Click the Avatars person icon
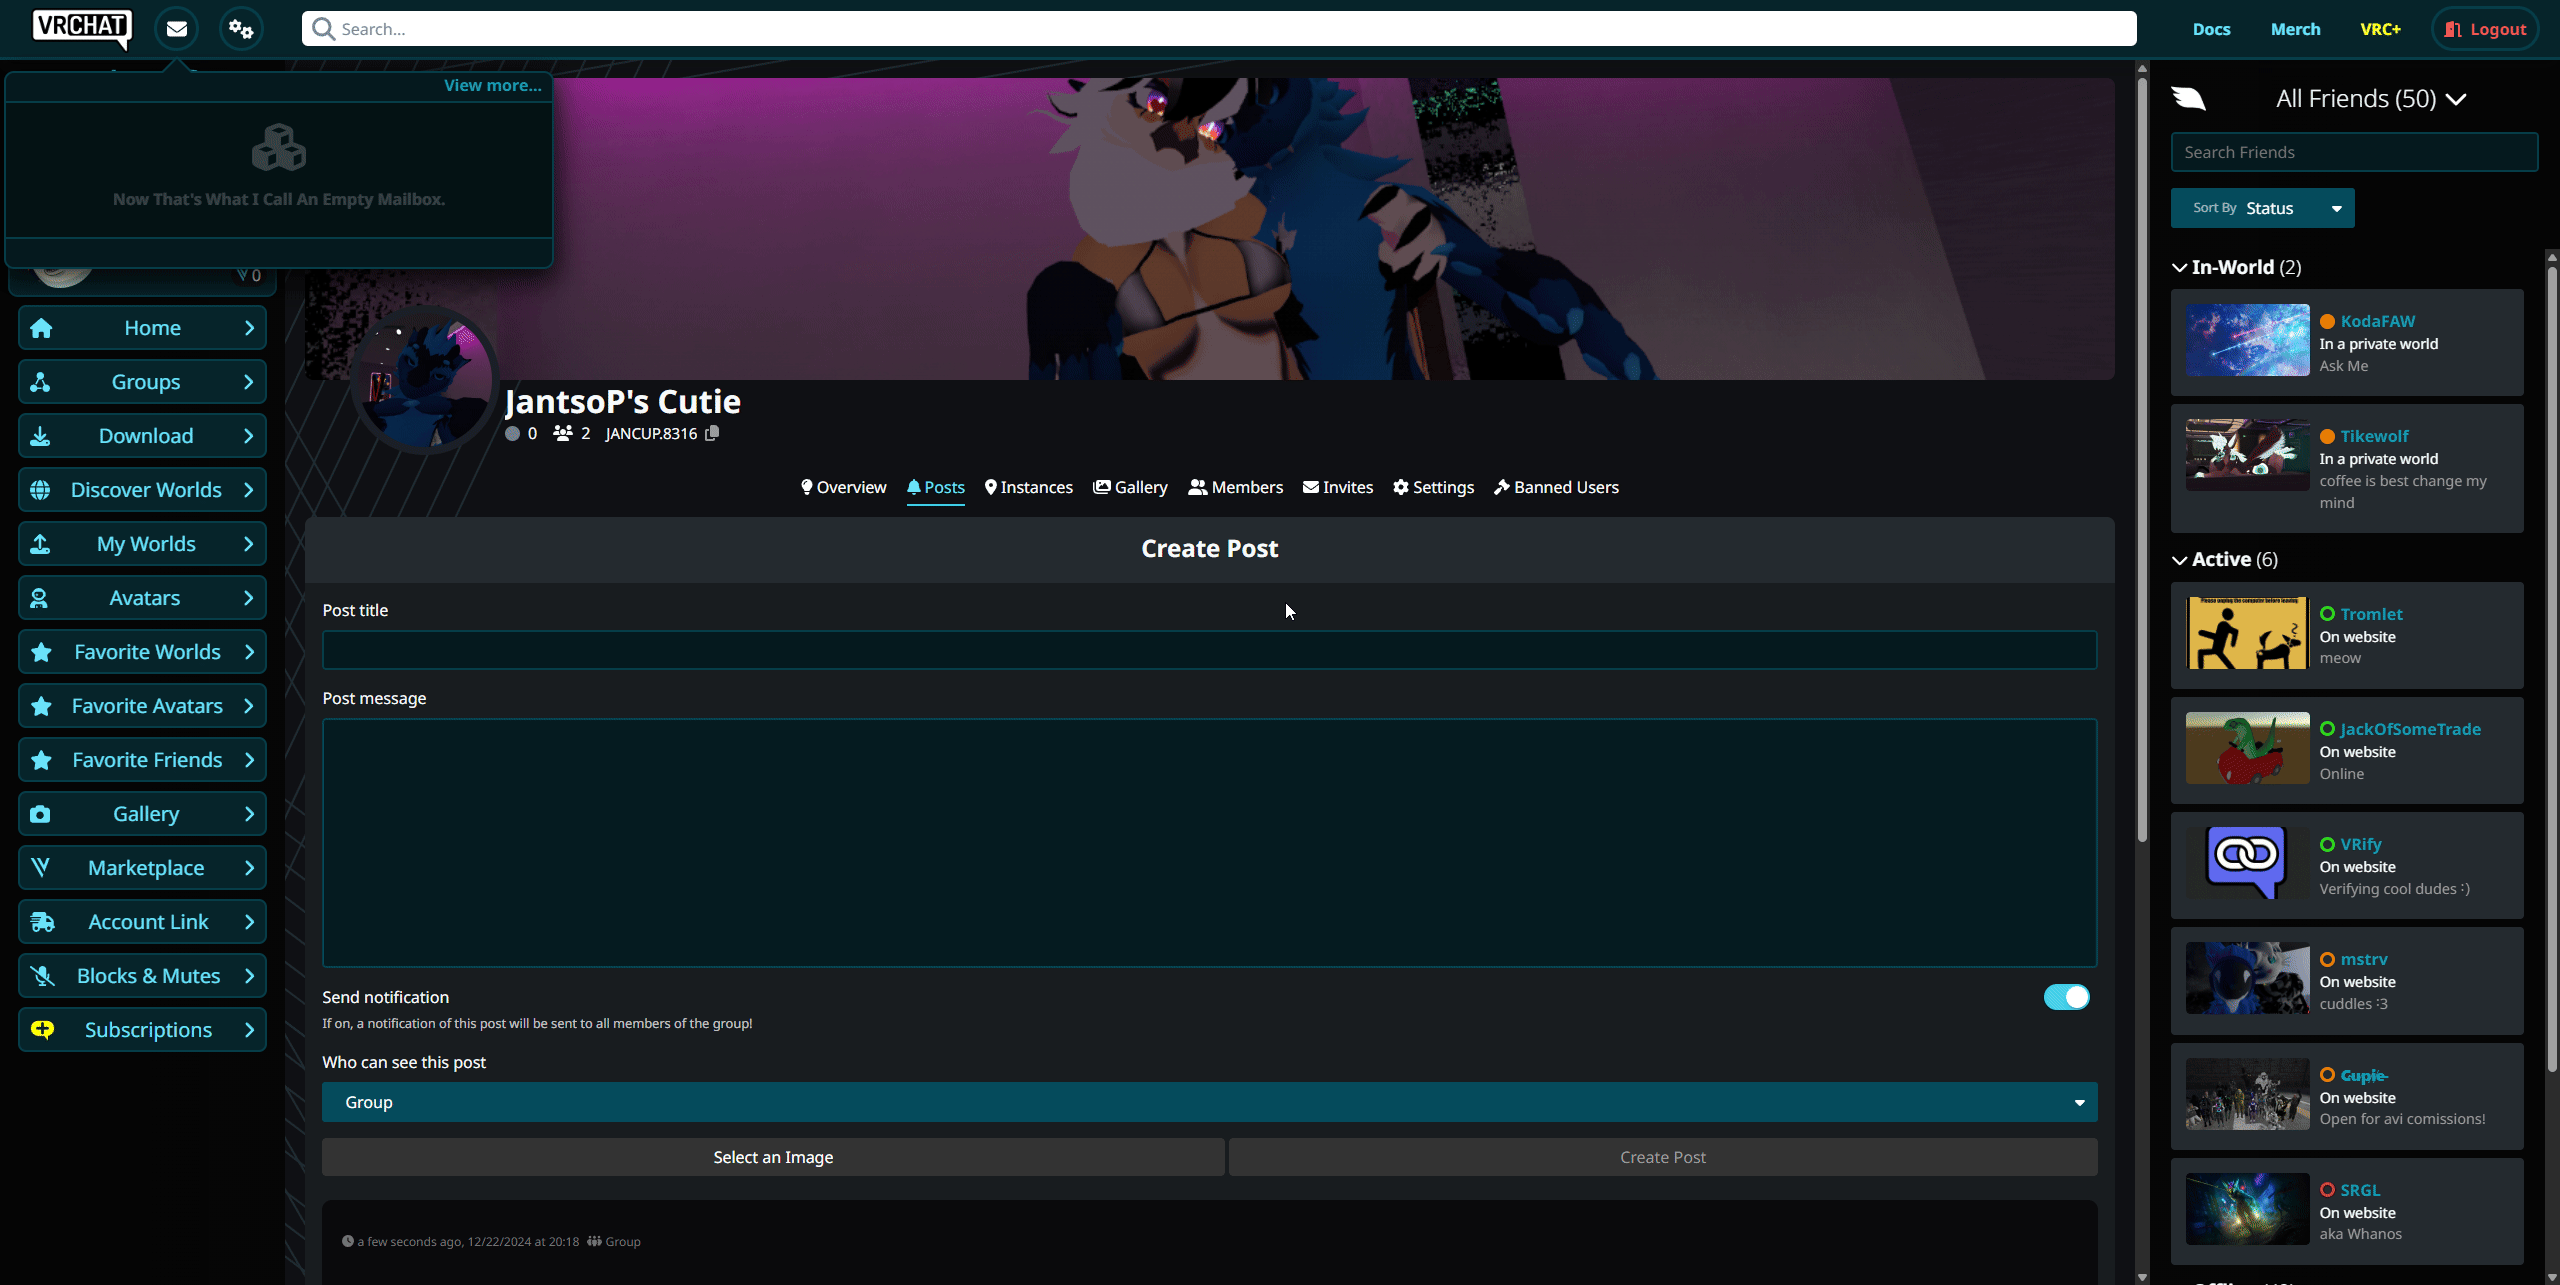2560x1285 pixels. [39, 598]
